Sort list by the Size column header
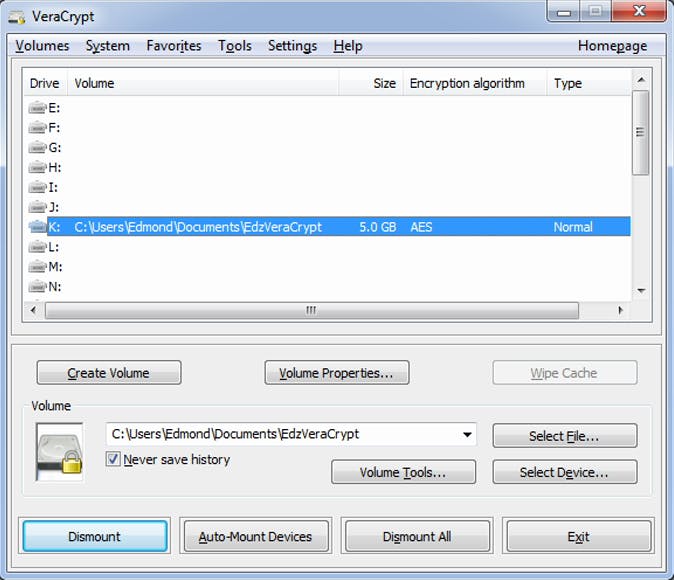The width and height of the screenshot is (674, 580). point(371,83)
